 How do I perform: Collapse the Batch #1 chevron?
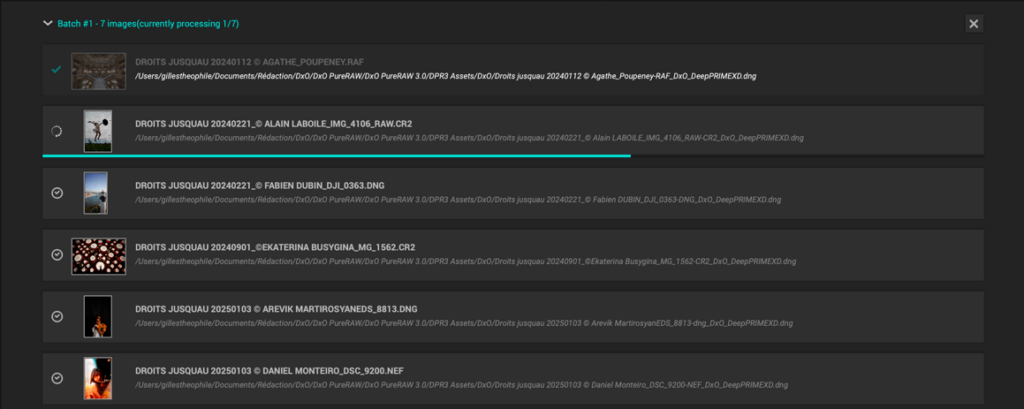tap(47, 24)
